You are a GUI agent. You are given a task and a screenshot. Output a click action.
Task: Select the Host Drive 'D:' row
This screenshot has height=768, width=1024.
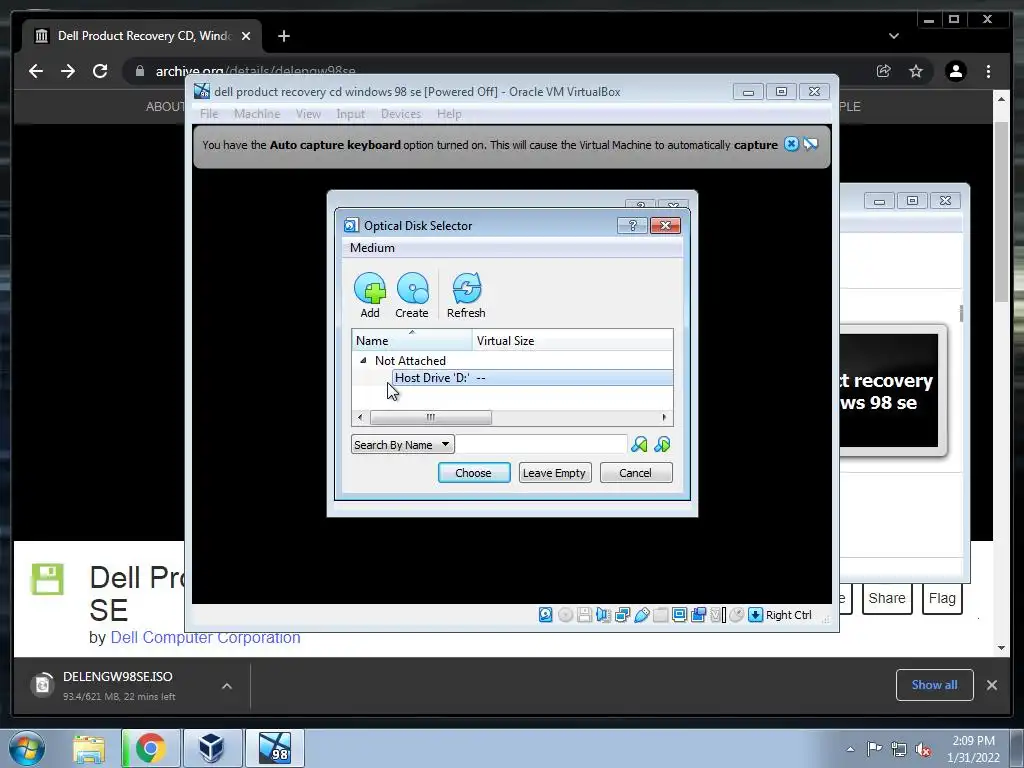[x=532, y=377]
